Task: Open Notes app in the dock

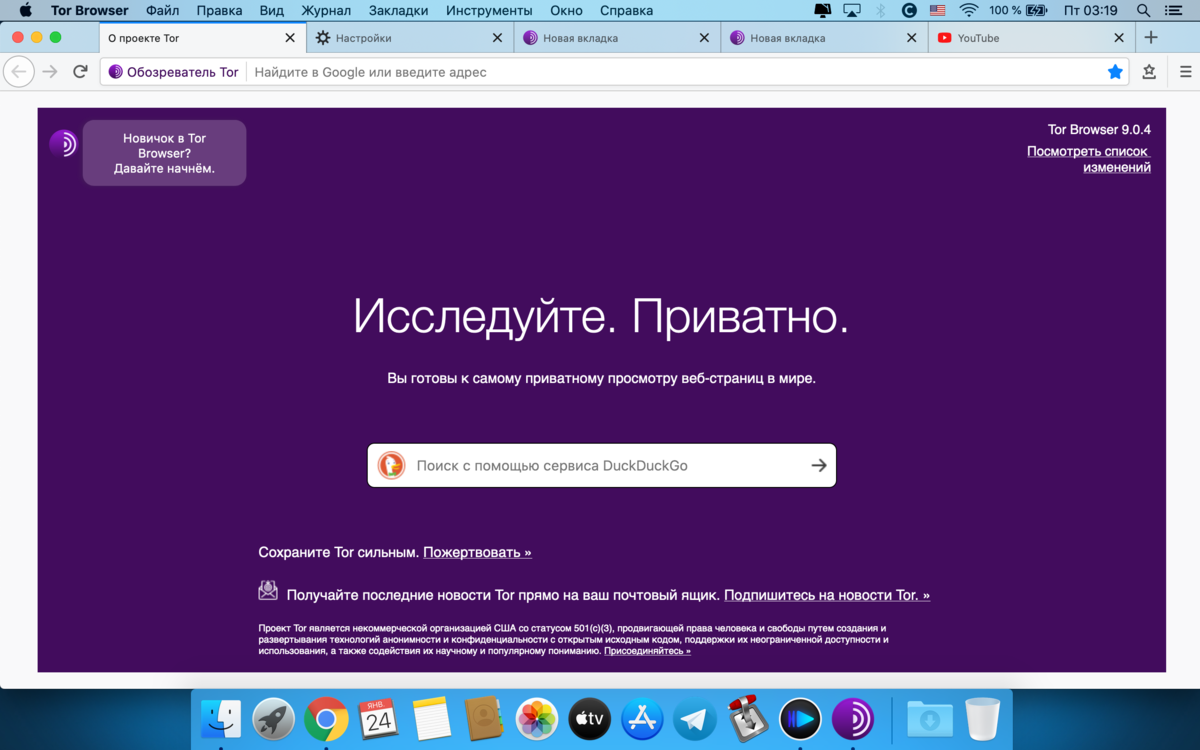Action: point(432,718)
